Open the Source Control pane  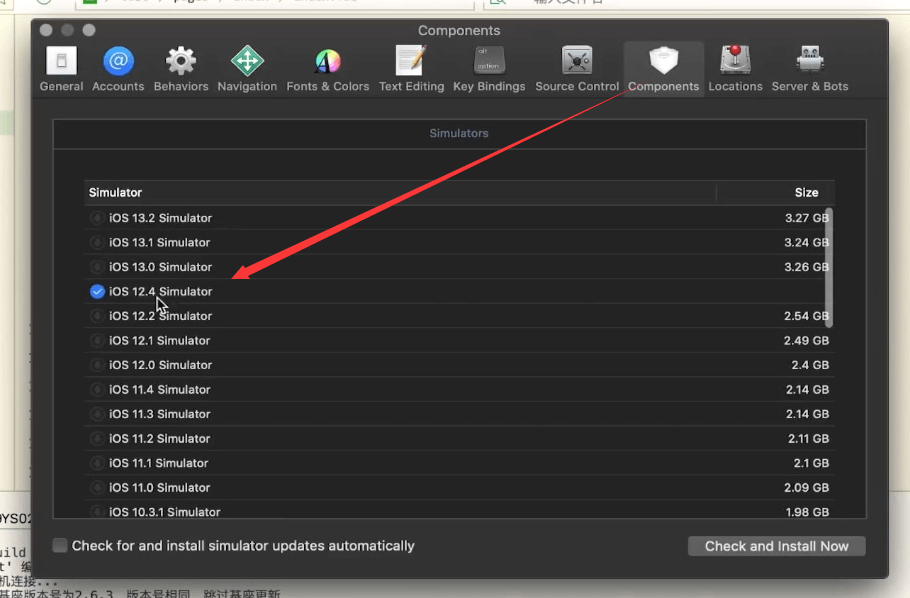pos(577,69)
